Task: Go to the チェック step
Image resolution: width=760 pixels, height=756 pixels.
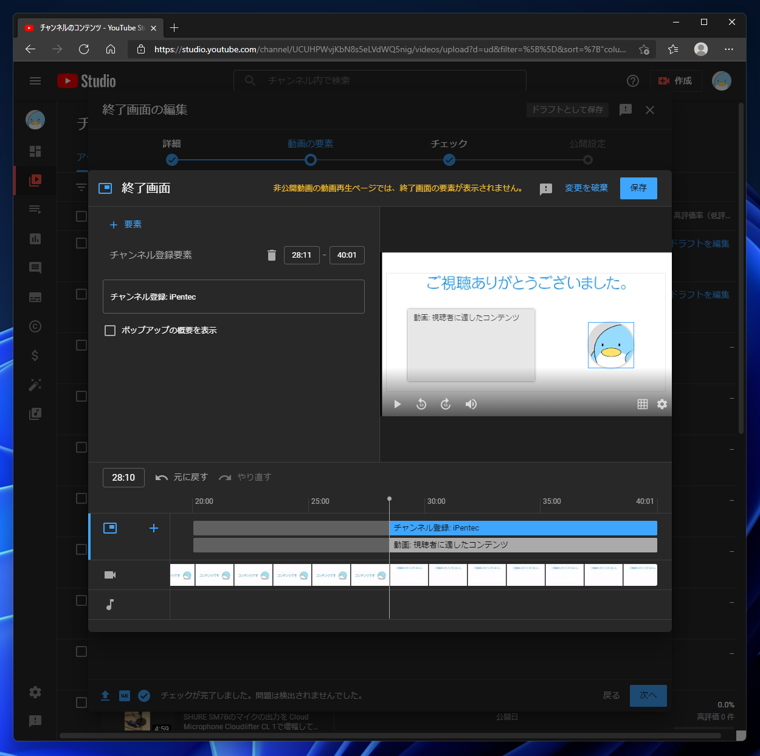Action: tap(449, 151)
